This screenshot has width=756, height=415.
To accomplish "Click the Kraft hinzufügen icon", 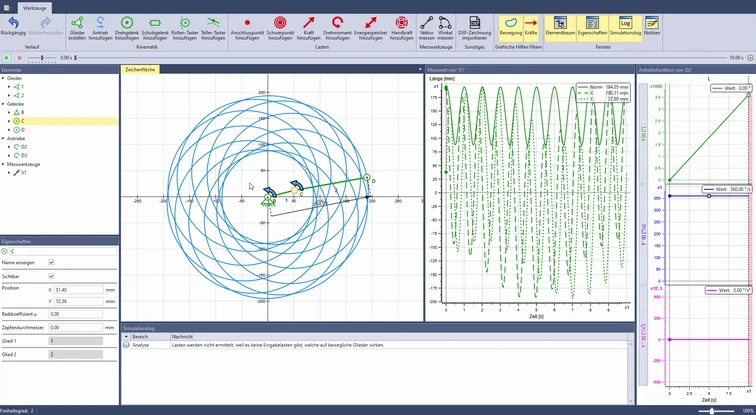I will point(309,23).
